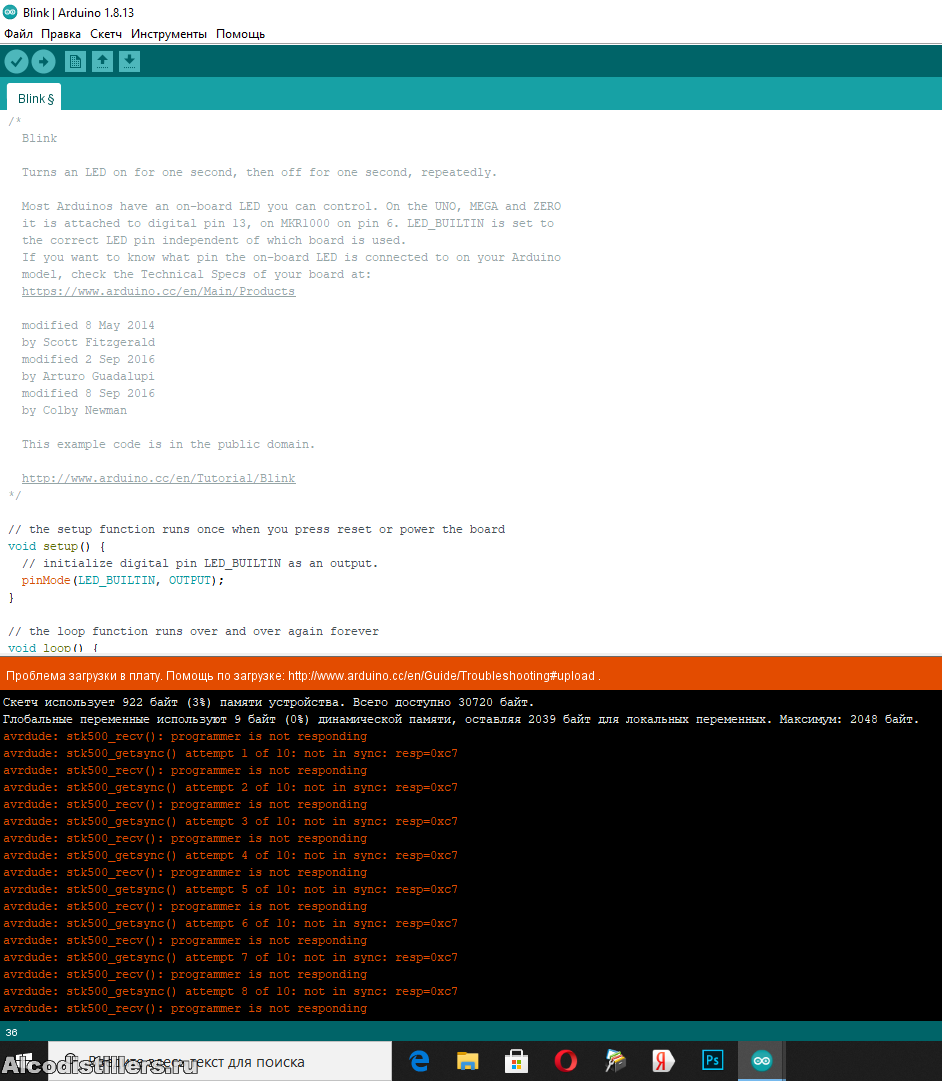Click the console line 'Скетч использует 922 байт'
The height and width of the screenshot is (1081, 942).
(269, 702)
